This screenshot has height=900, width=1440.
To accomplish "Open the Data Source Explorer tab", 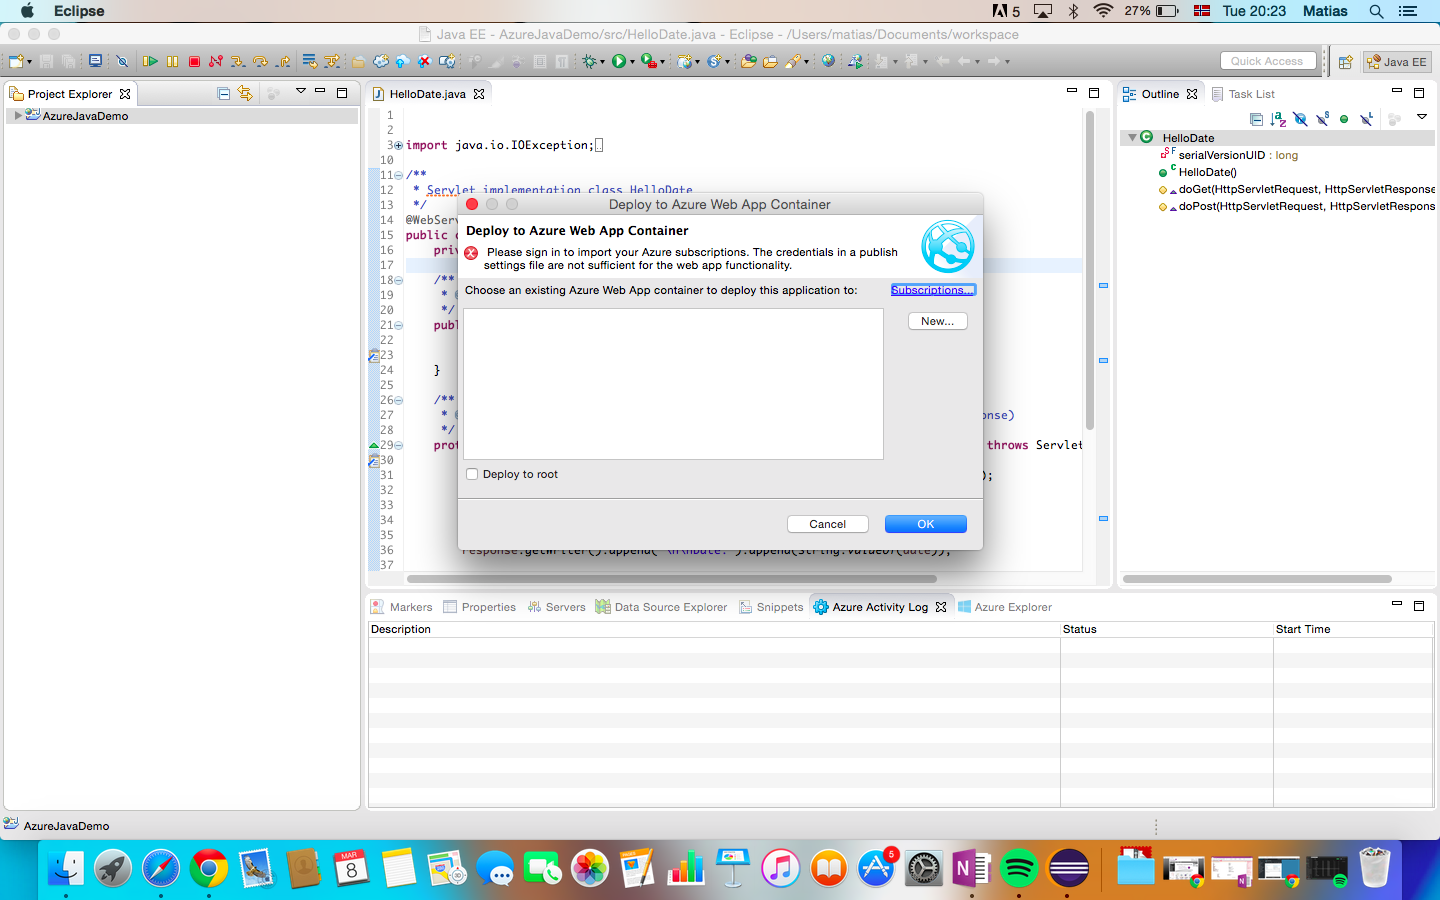I will coord(661,607).
